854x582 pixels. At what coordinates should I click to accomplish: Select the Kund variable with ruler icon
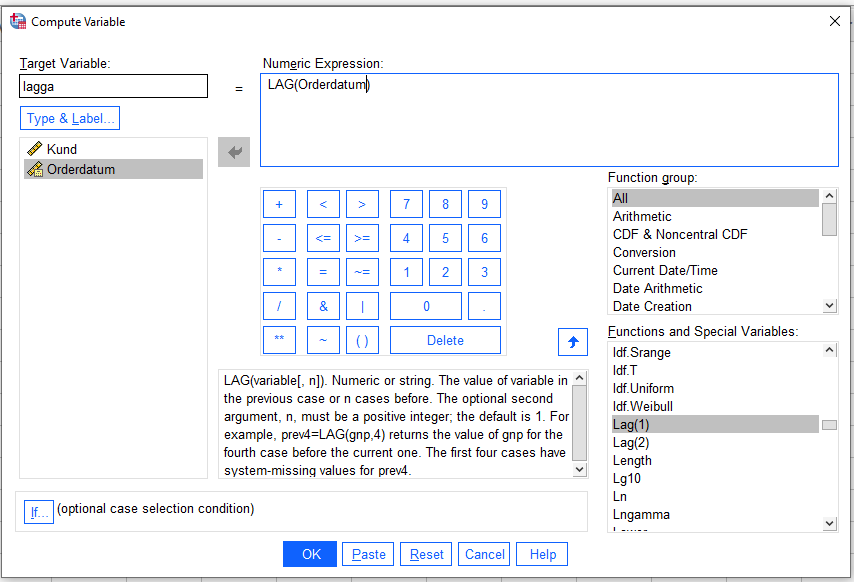click(113, 149)
